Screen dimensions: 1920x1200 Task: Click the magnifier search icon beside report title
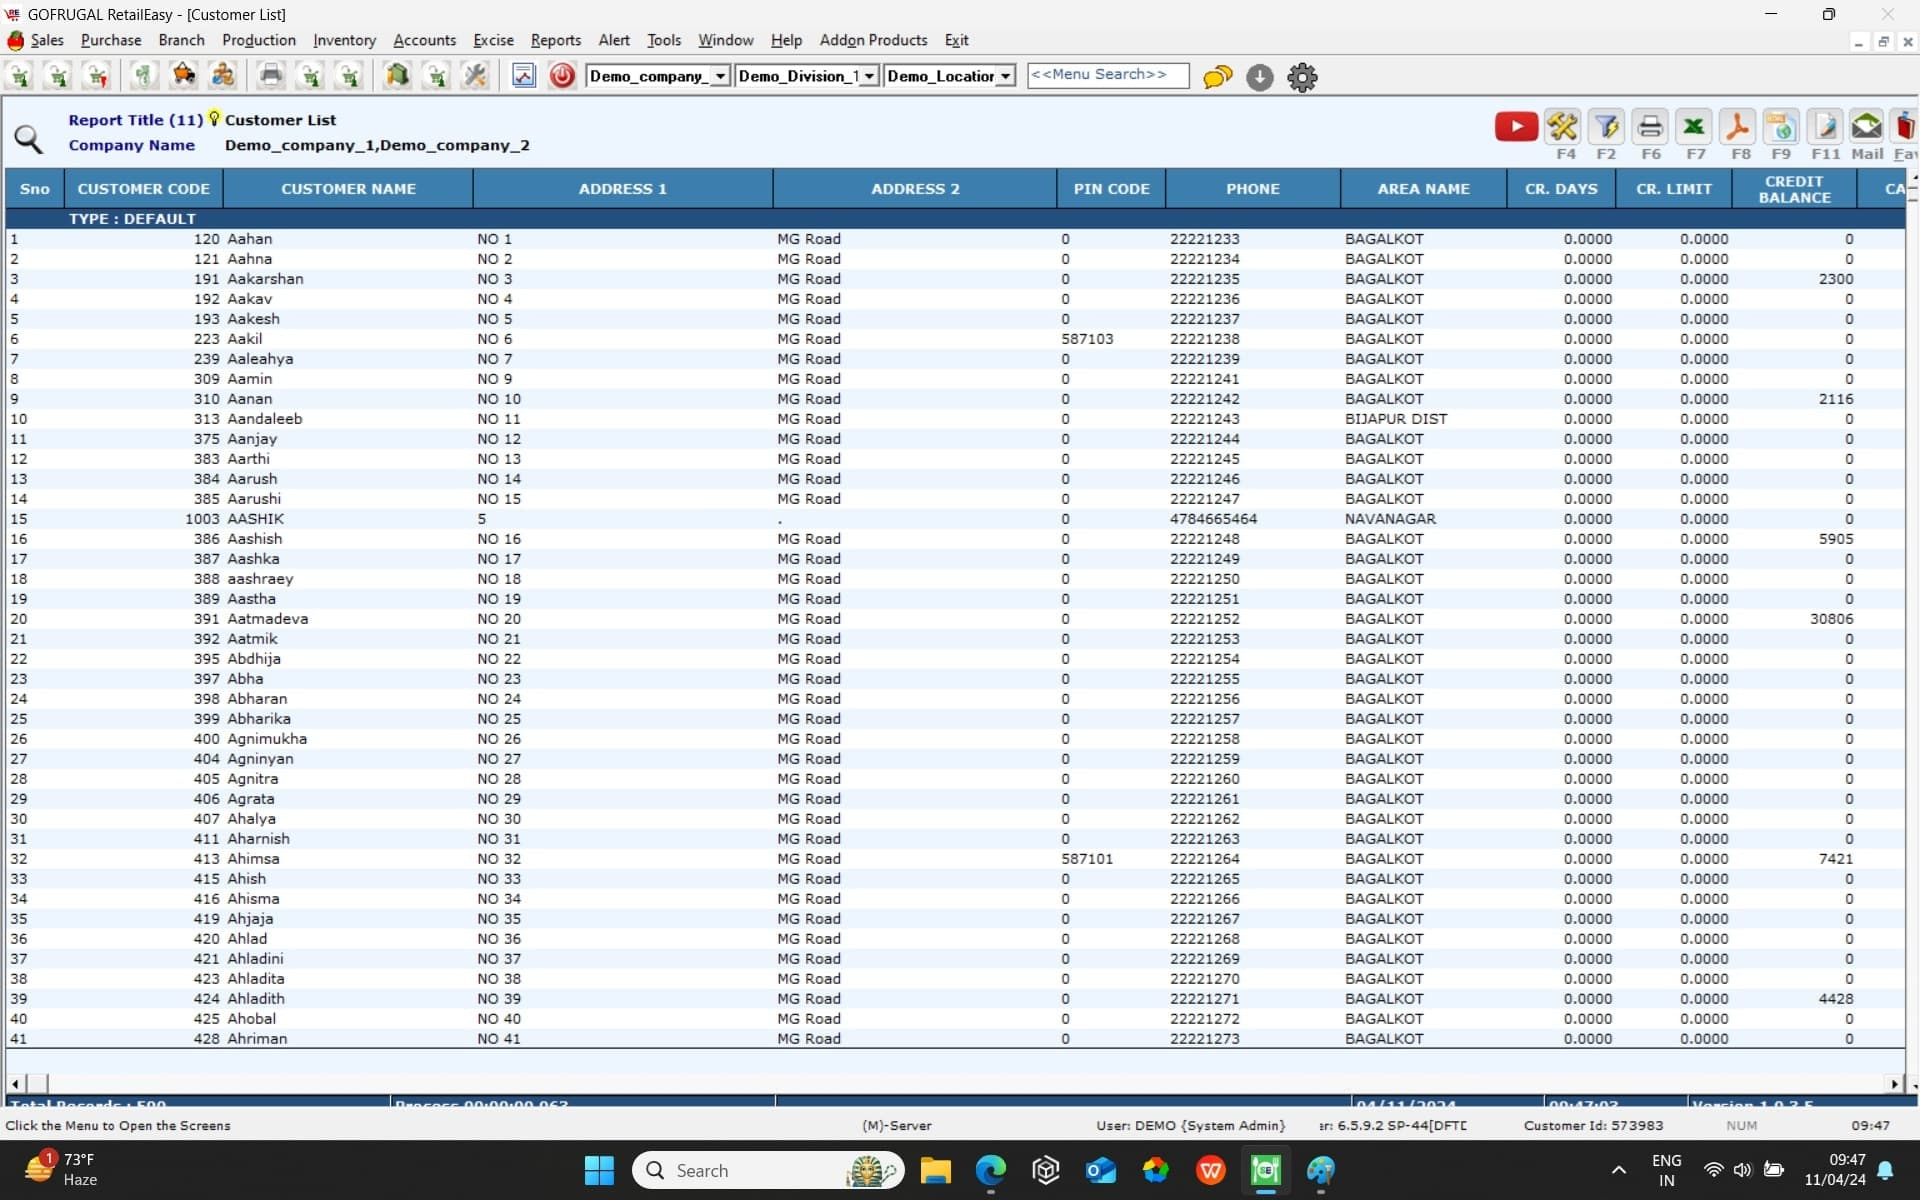point(28,139)
